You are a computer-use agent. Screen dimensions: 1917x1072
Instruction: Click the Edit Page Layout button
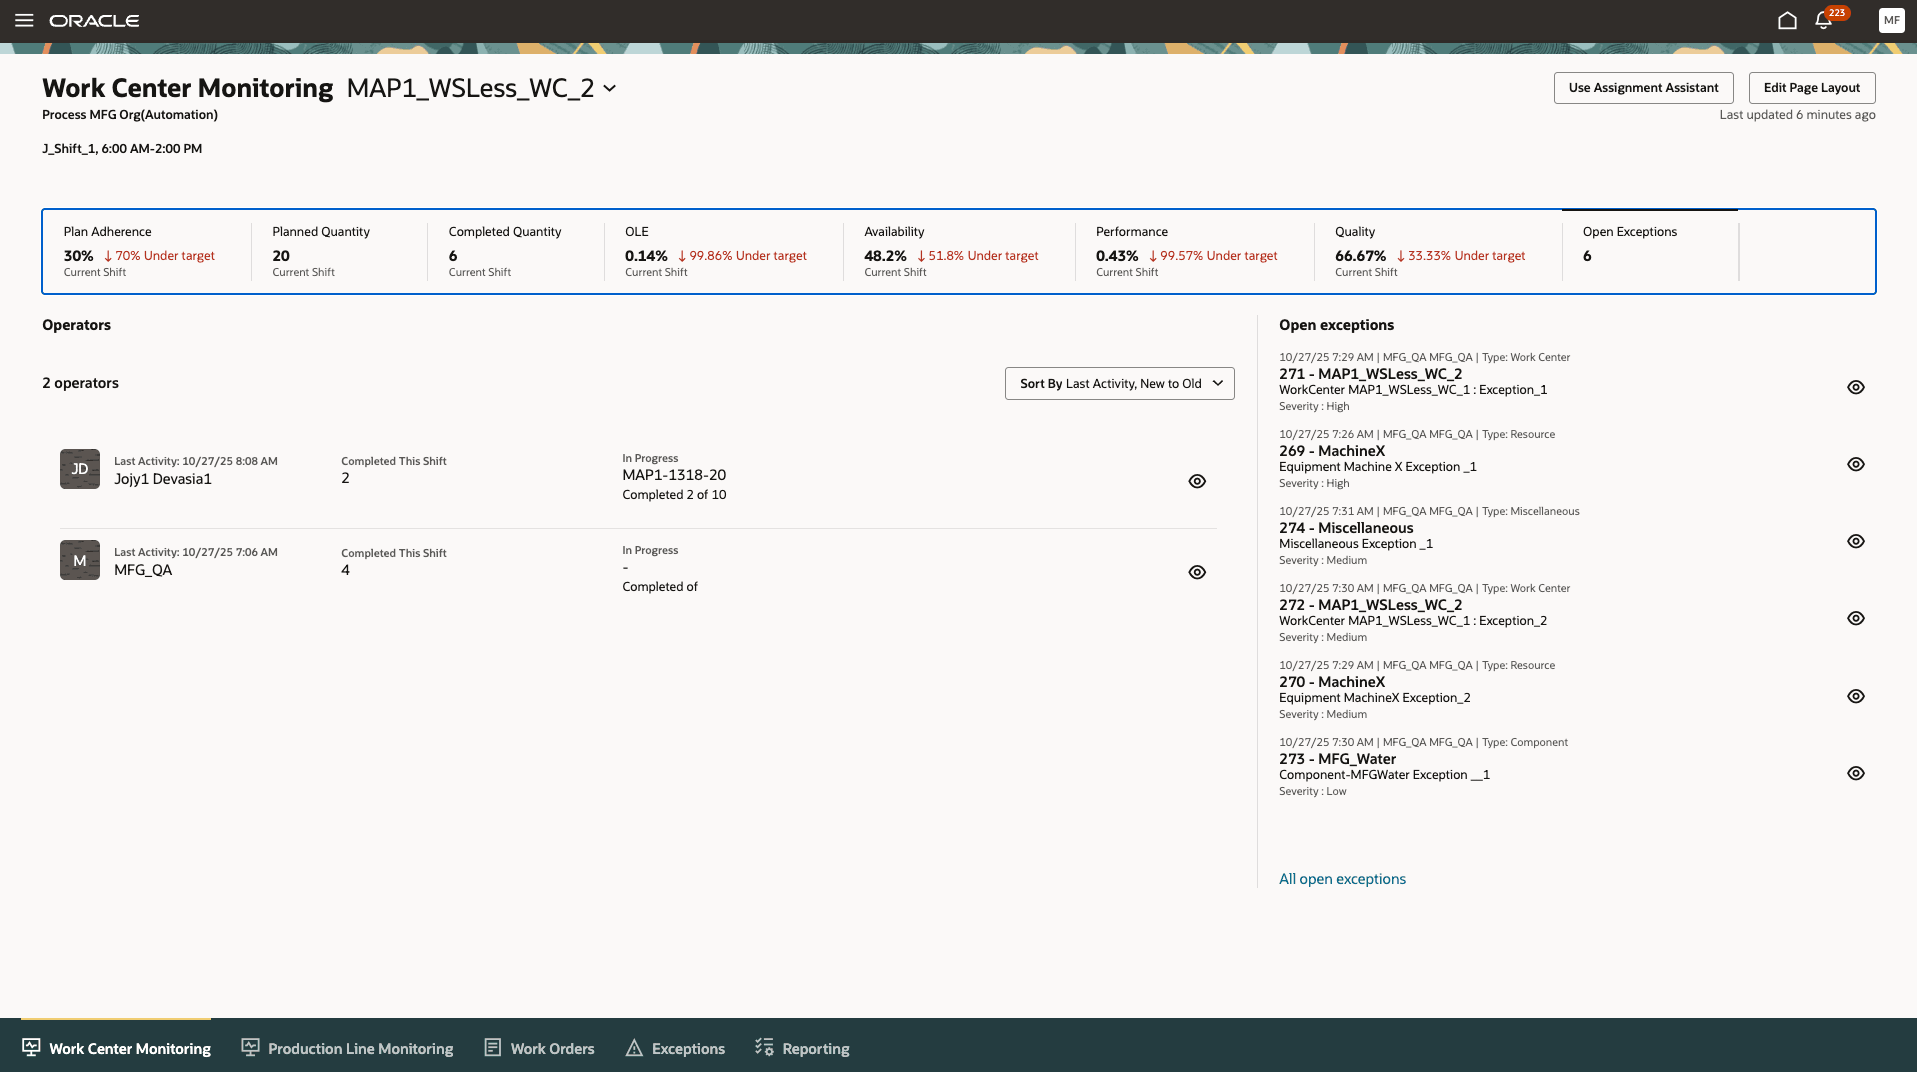(1811, 88)
